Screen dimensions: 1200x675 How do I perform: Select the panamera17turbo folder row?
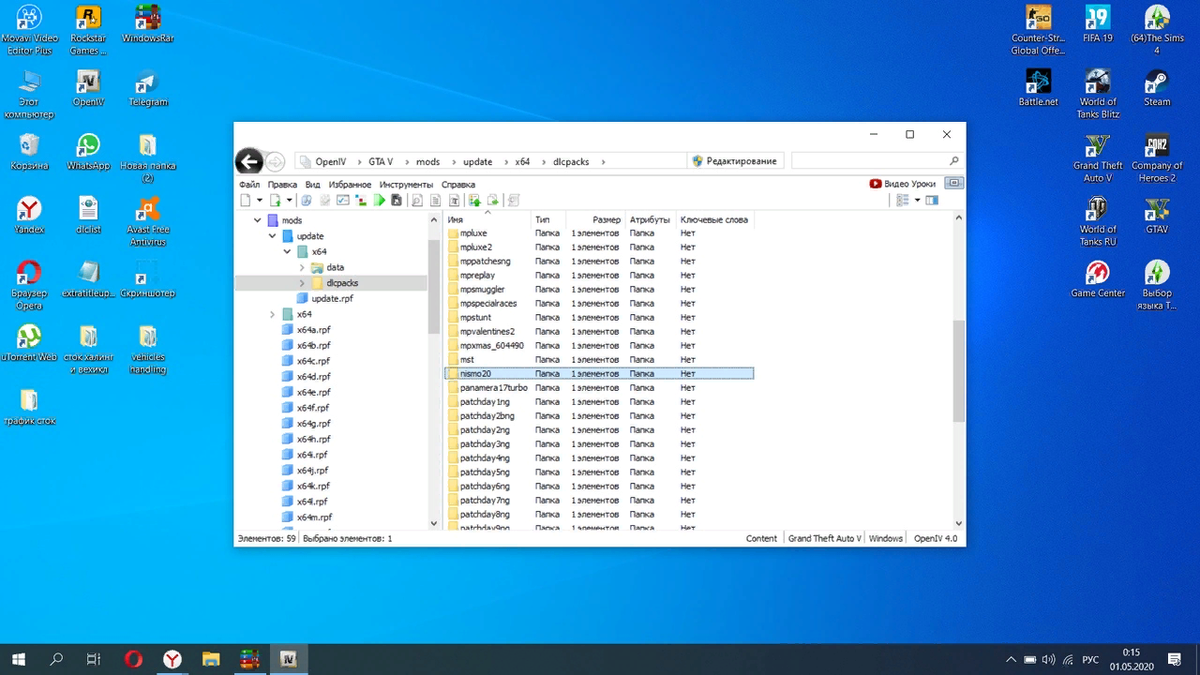599,387
